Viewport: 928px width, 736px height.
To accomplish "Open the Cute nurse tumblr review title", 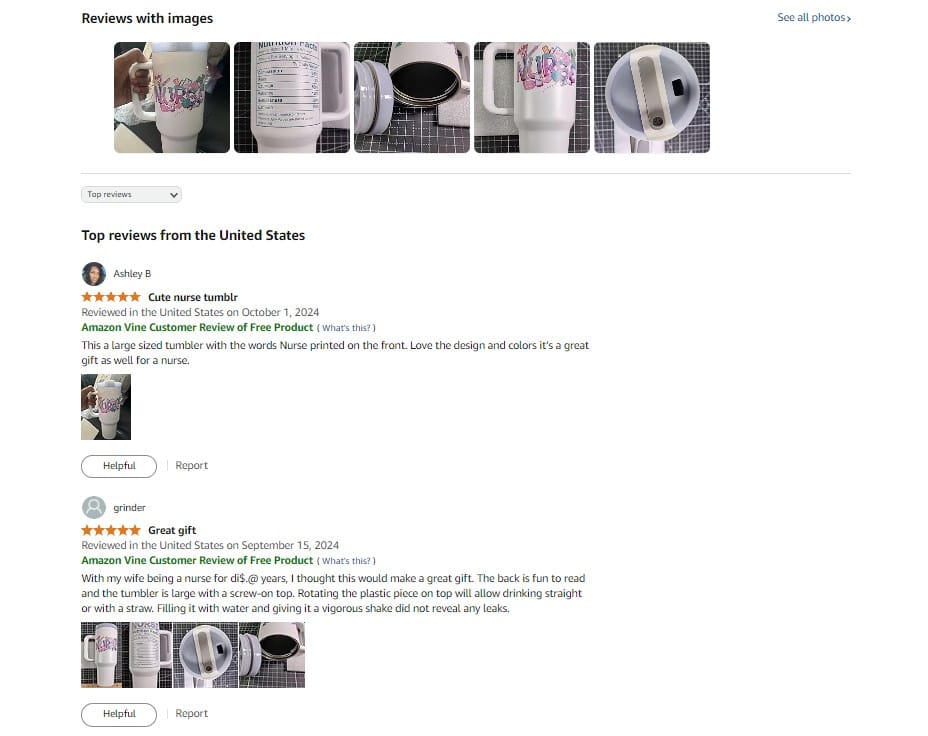I will point(193,297).
